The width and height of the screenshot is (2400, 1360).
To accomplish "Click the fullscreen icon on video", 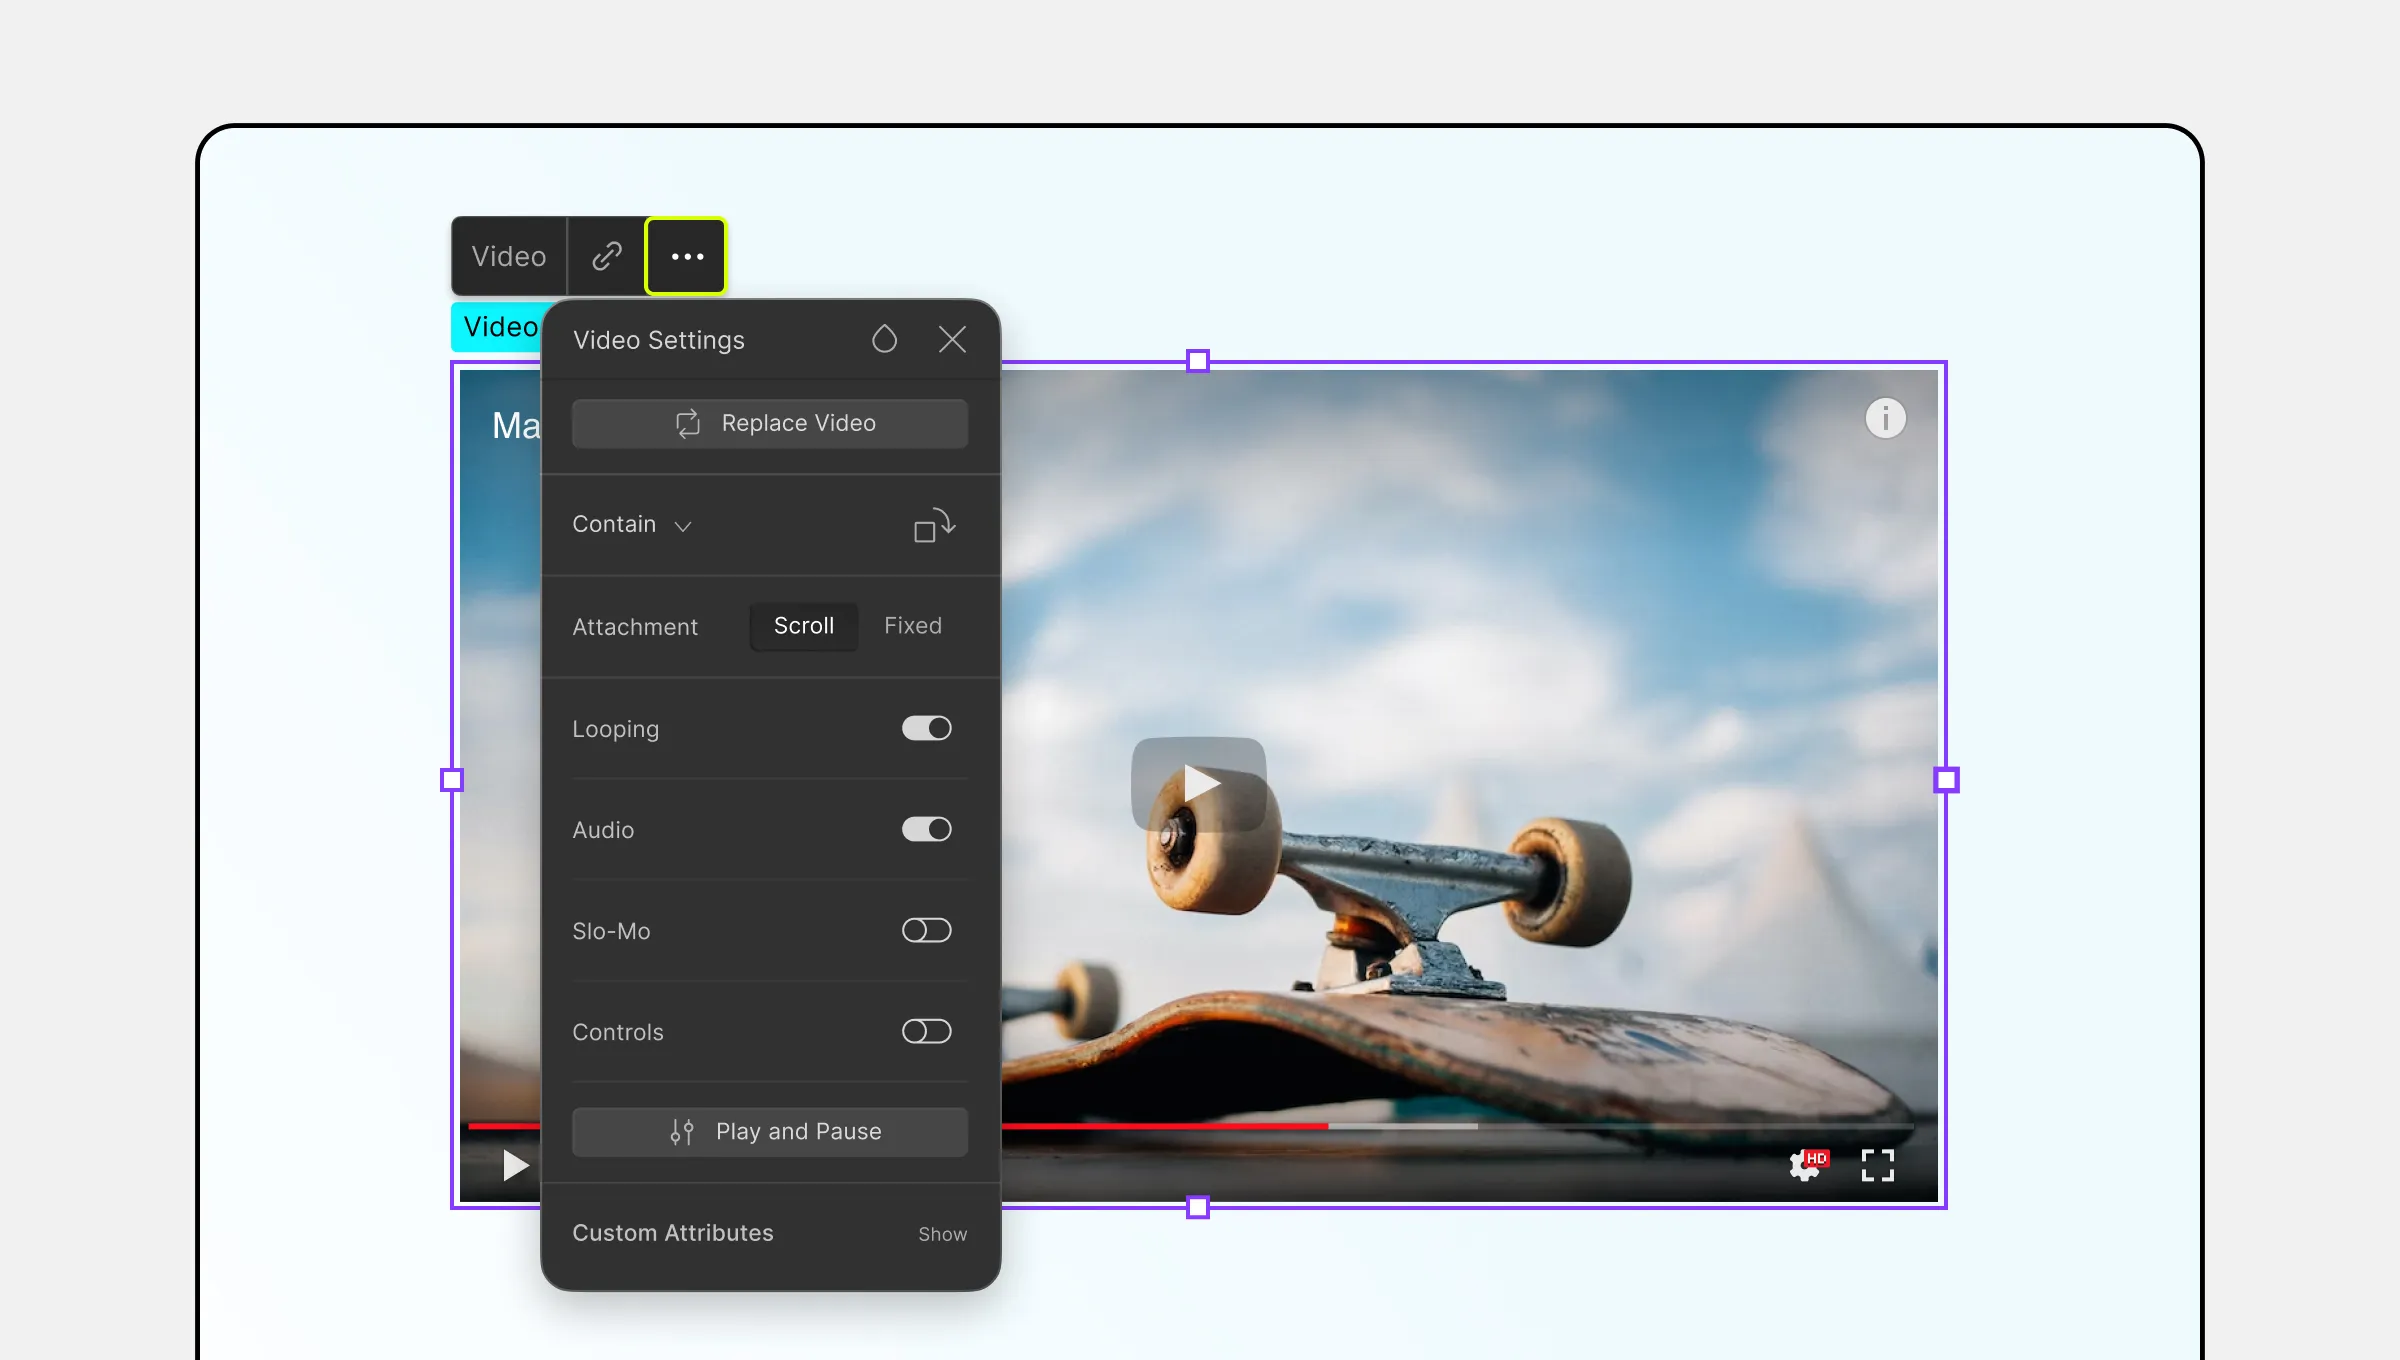I will pyautogui.click(x=1877, y=1165).
